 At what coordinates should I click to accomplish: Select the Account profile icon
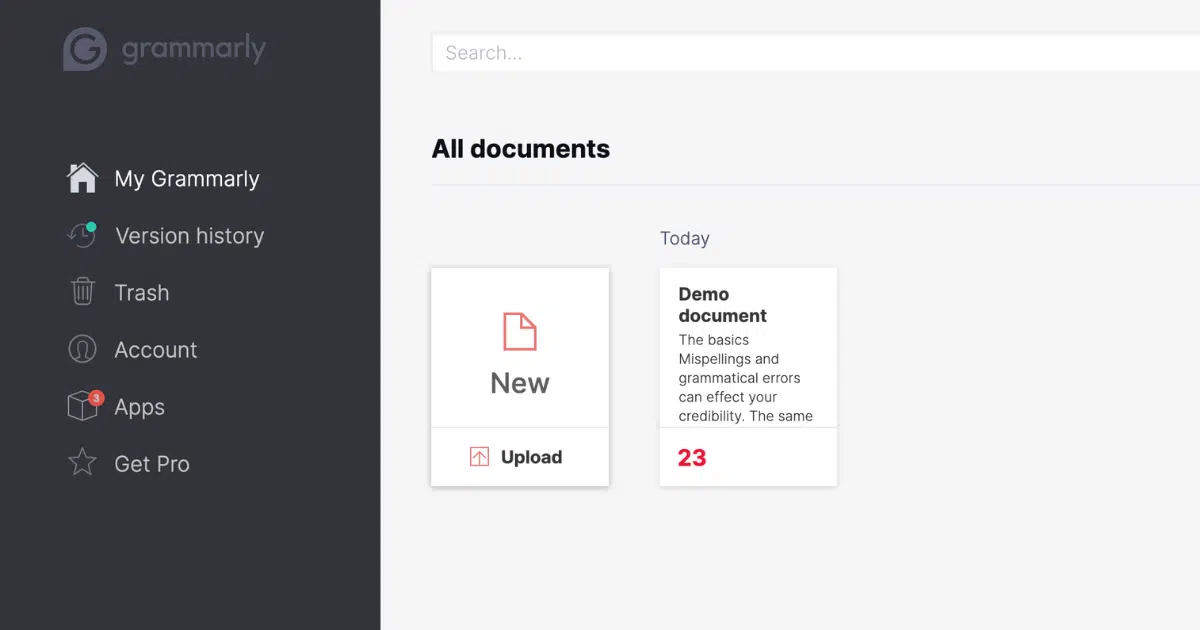(x=82, y=349)
